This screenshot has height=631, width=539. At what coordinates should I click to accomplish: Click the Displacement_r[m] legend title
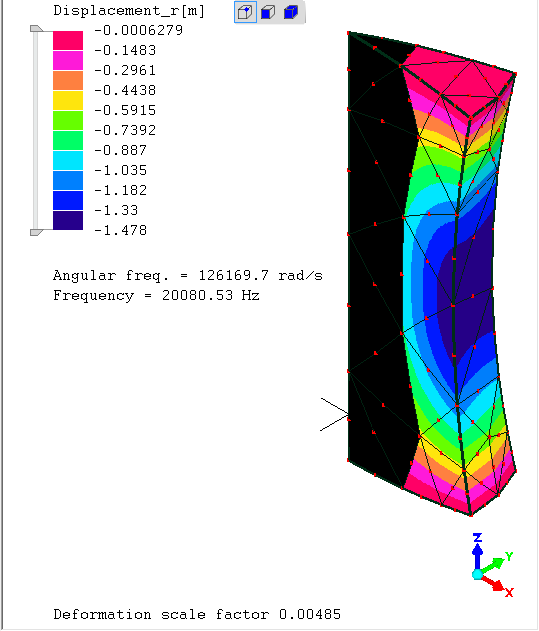pos(129,11)
